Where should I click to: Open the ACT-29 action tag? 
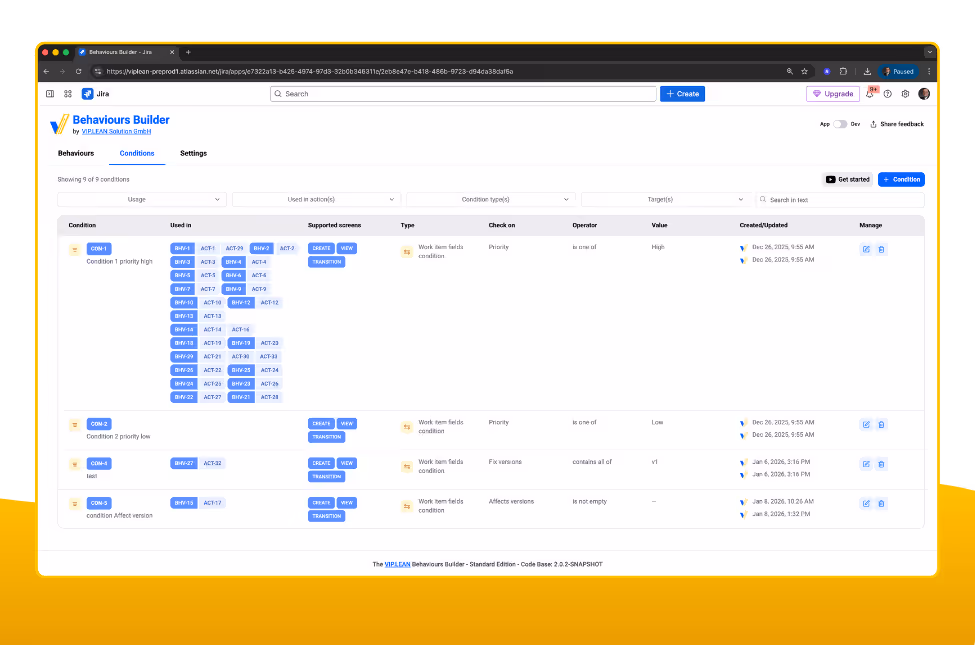tap(234, 249)
